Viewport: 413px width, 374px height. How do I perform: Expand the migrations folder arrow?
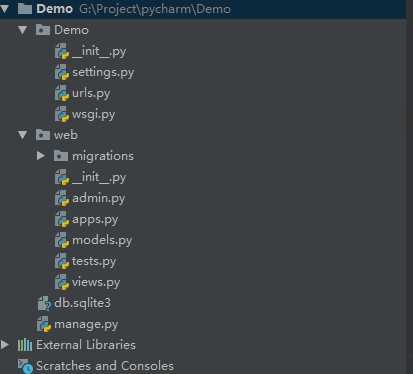click(41, 156)
